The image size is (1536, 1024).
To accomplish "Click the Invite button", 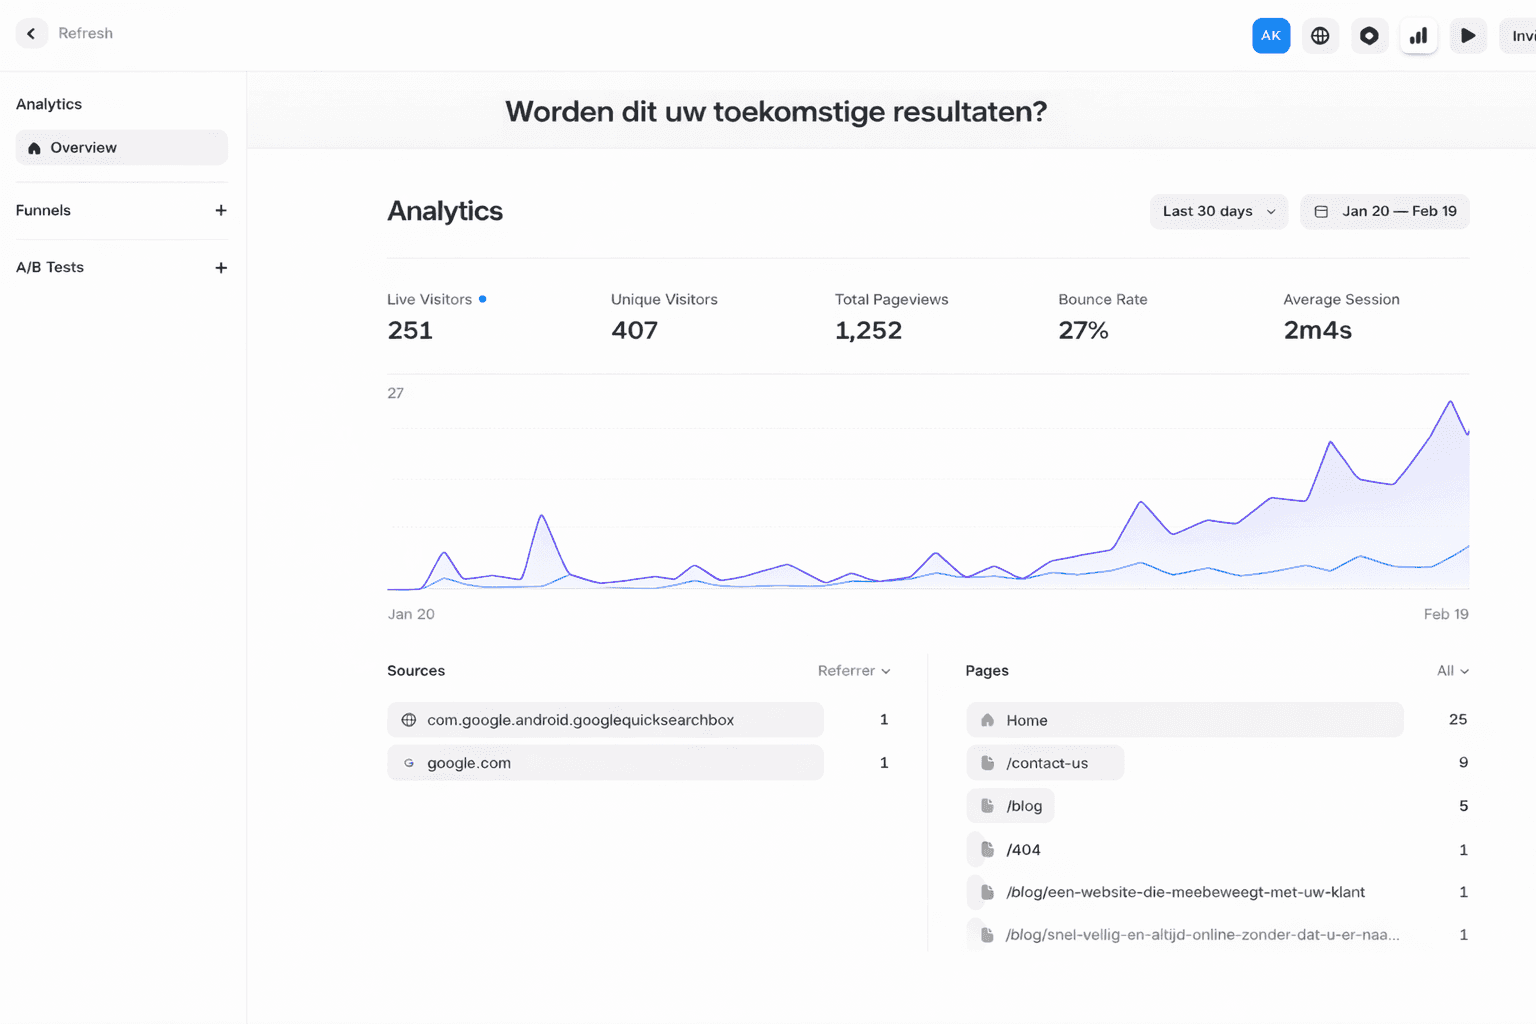I will [x=1521, y=35].
